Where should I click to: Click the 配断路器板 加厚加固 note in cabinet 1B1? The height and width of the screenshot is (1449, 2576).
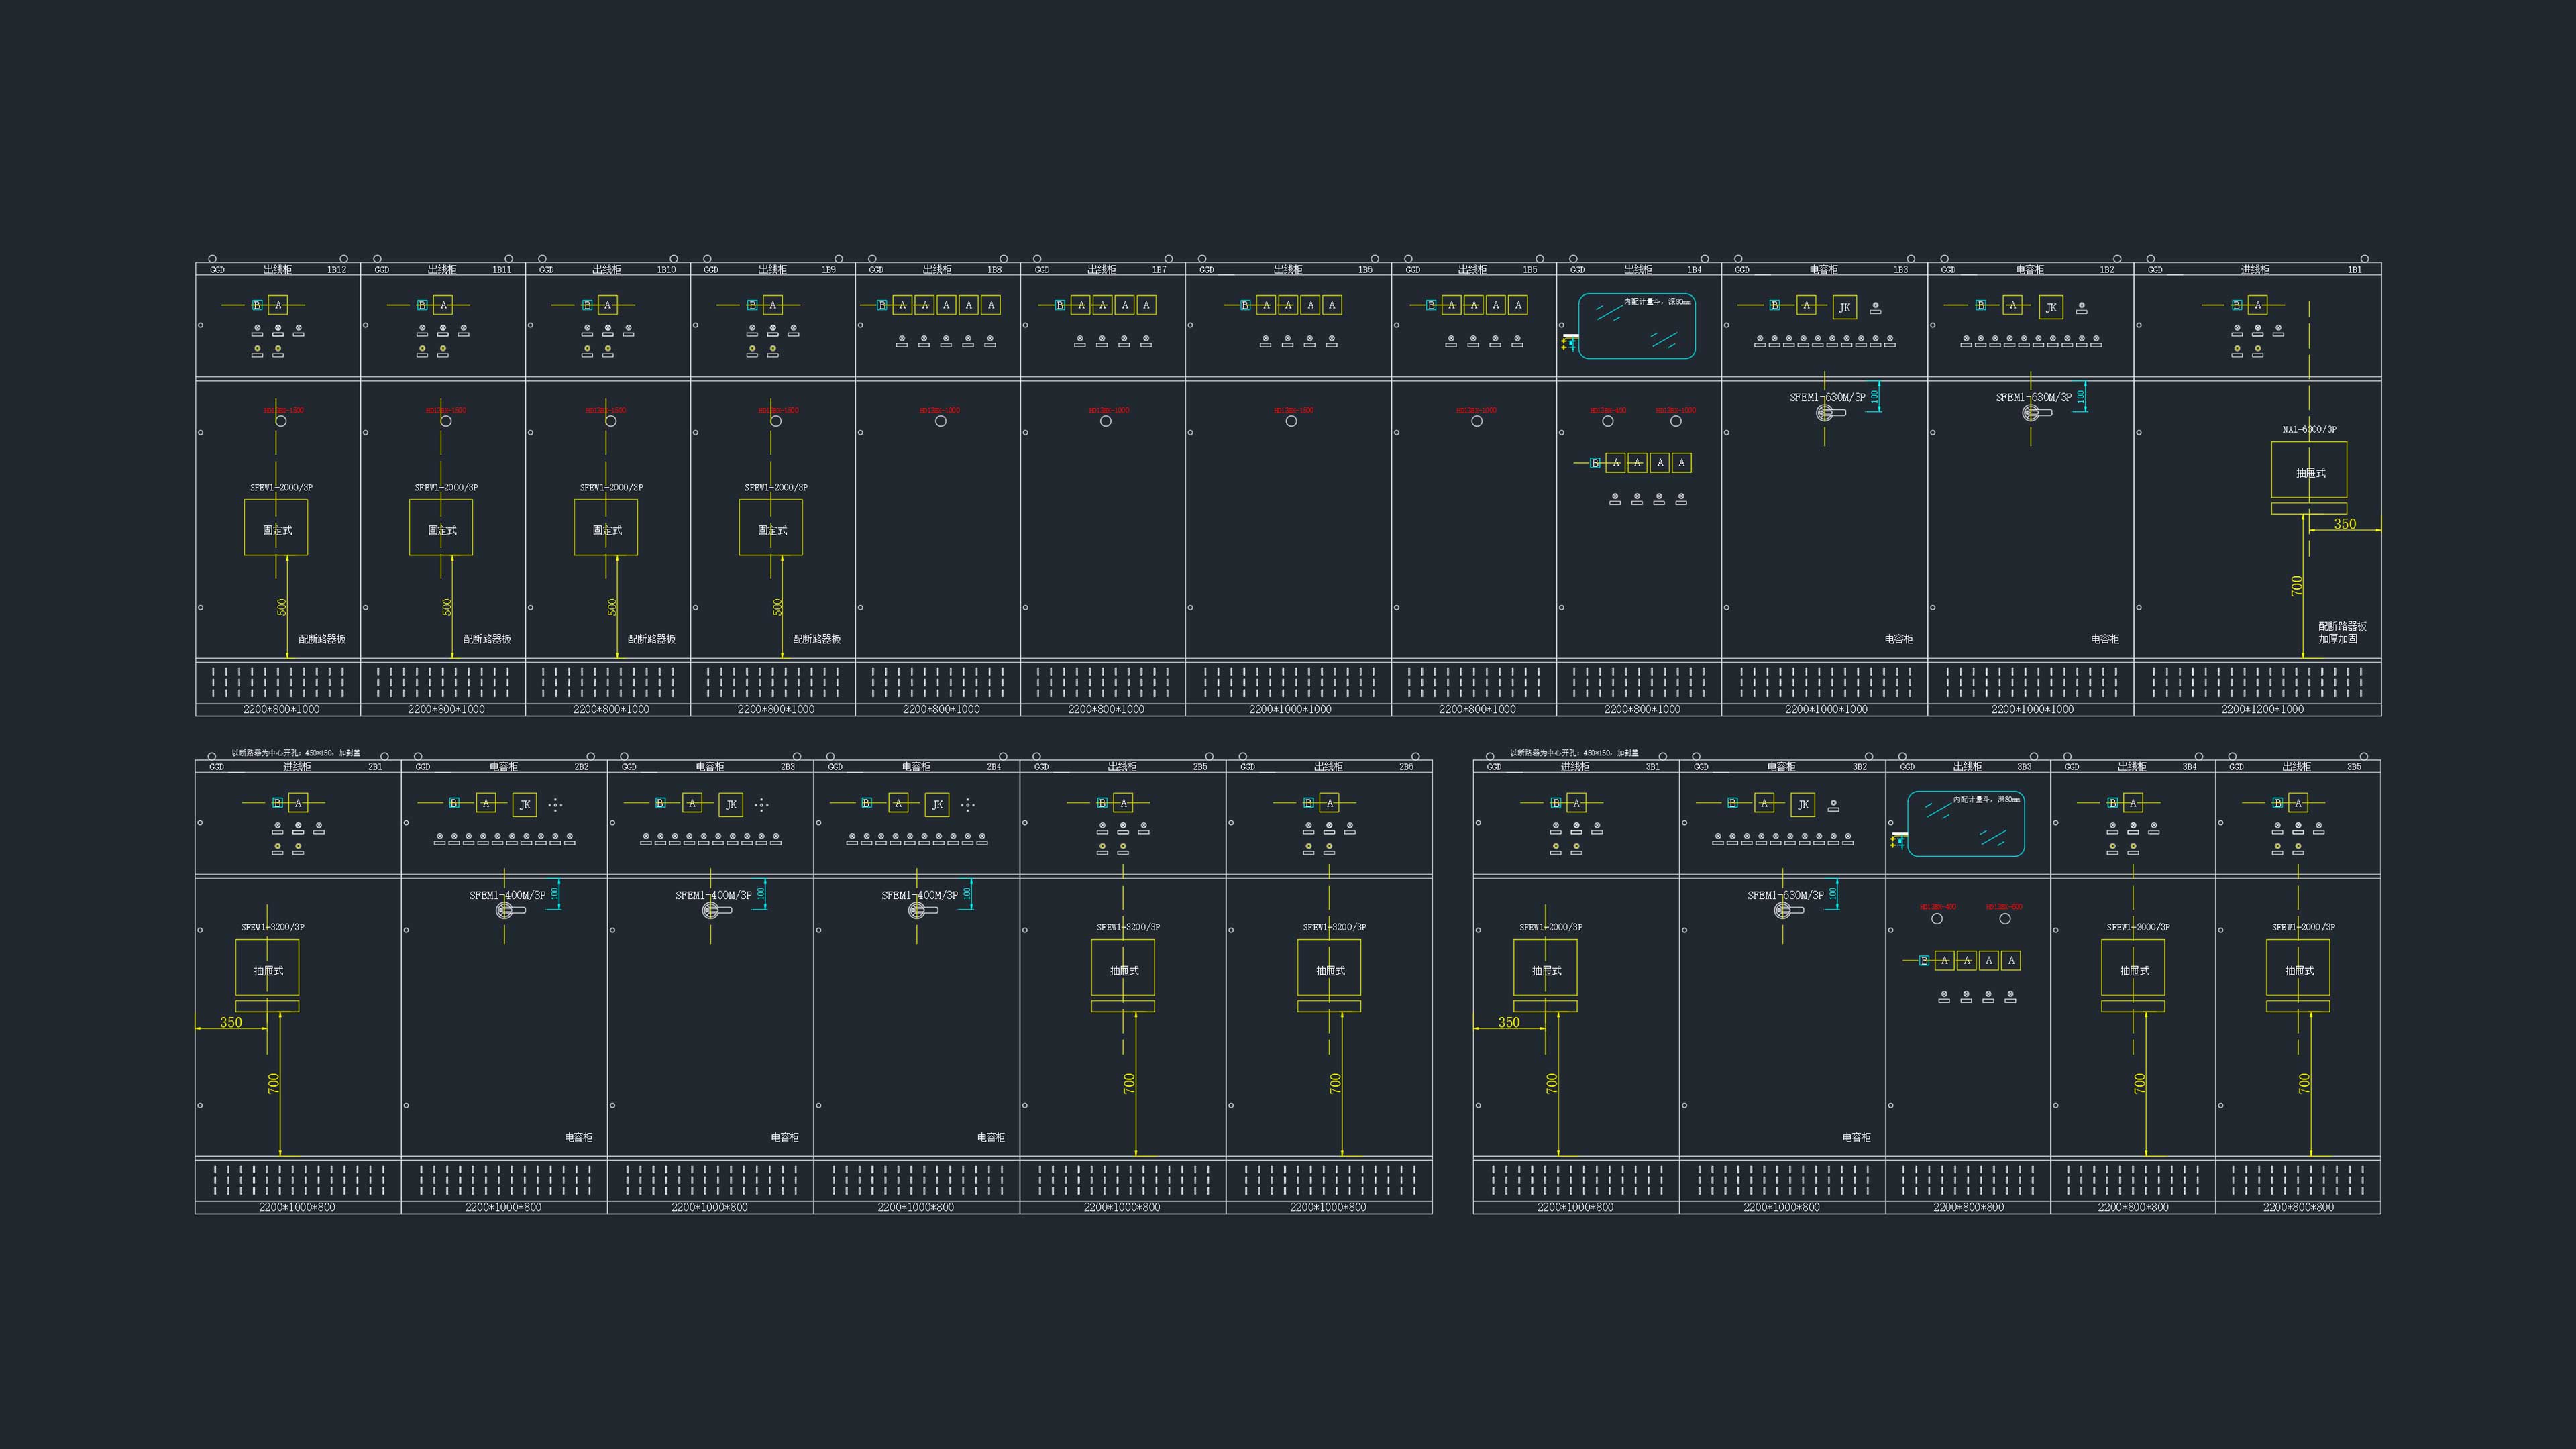click(x=2342, y=632)
